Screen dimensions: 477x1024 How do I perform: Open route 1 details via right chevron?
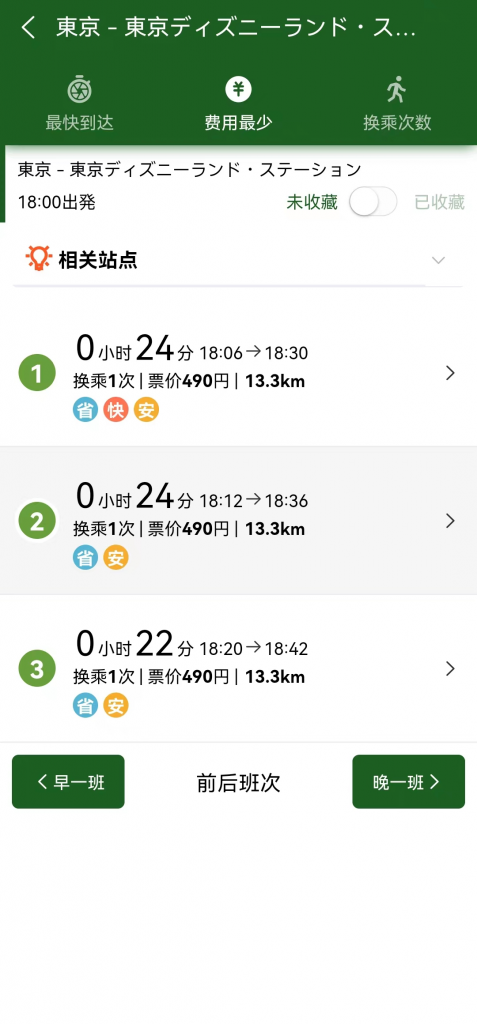click(450, 373)
